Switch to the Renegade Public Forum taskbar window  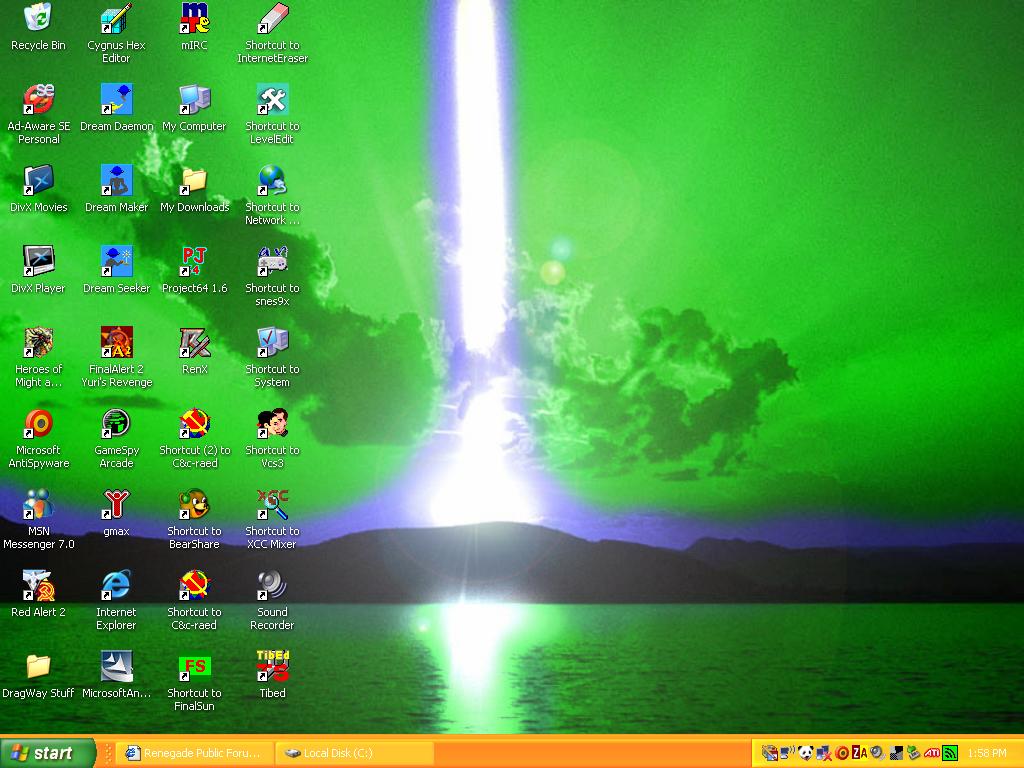pos(192,753)
